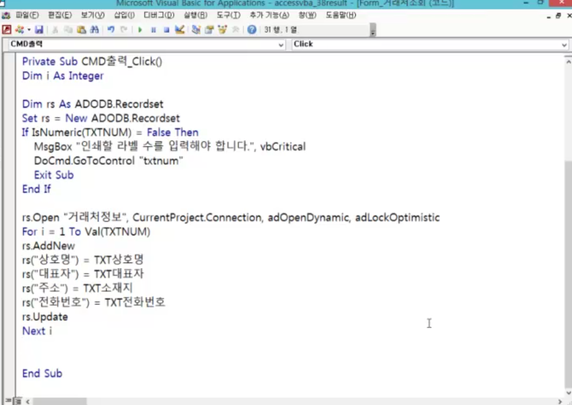Open the 편집(E) menu

(x=60, y=15)
